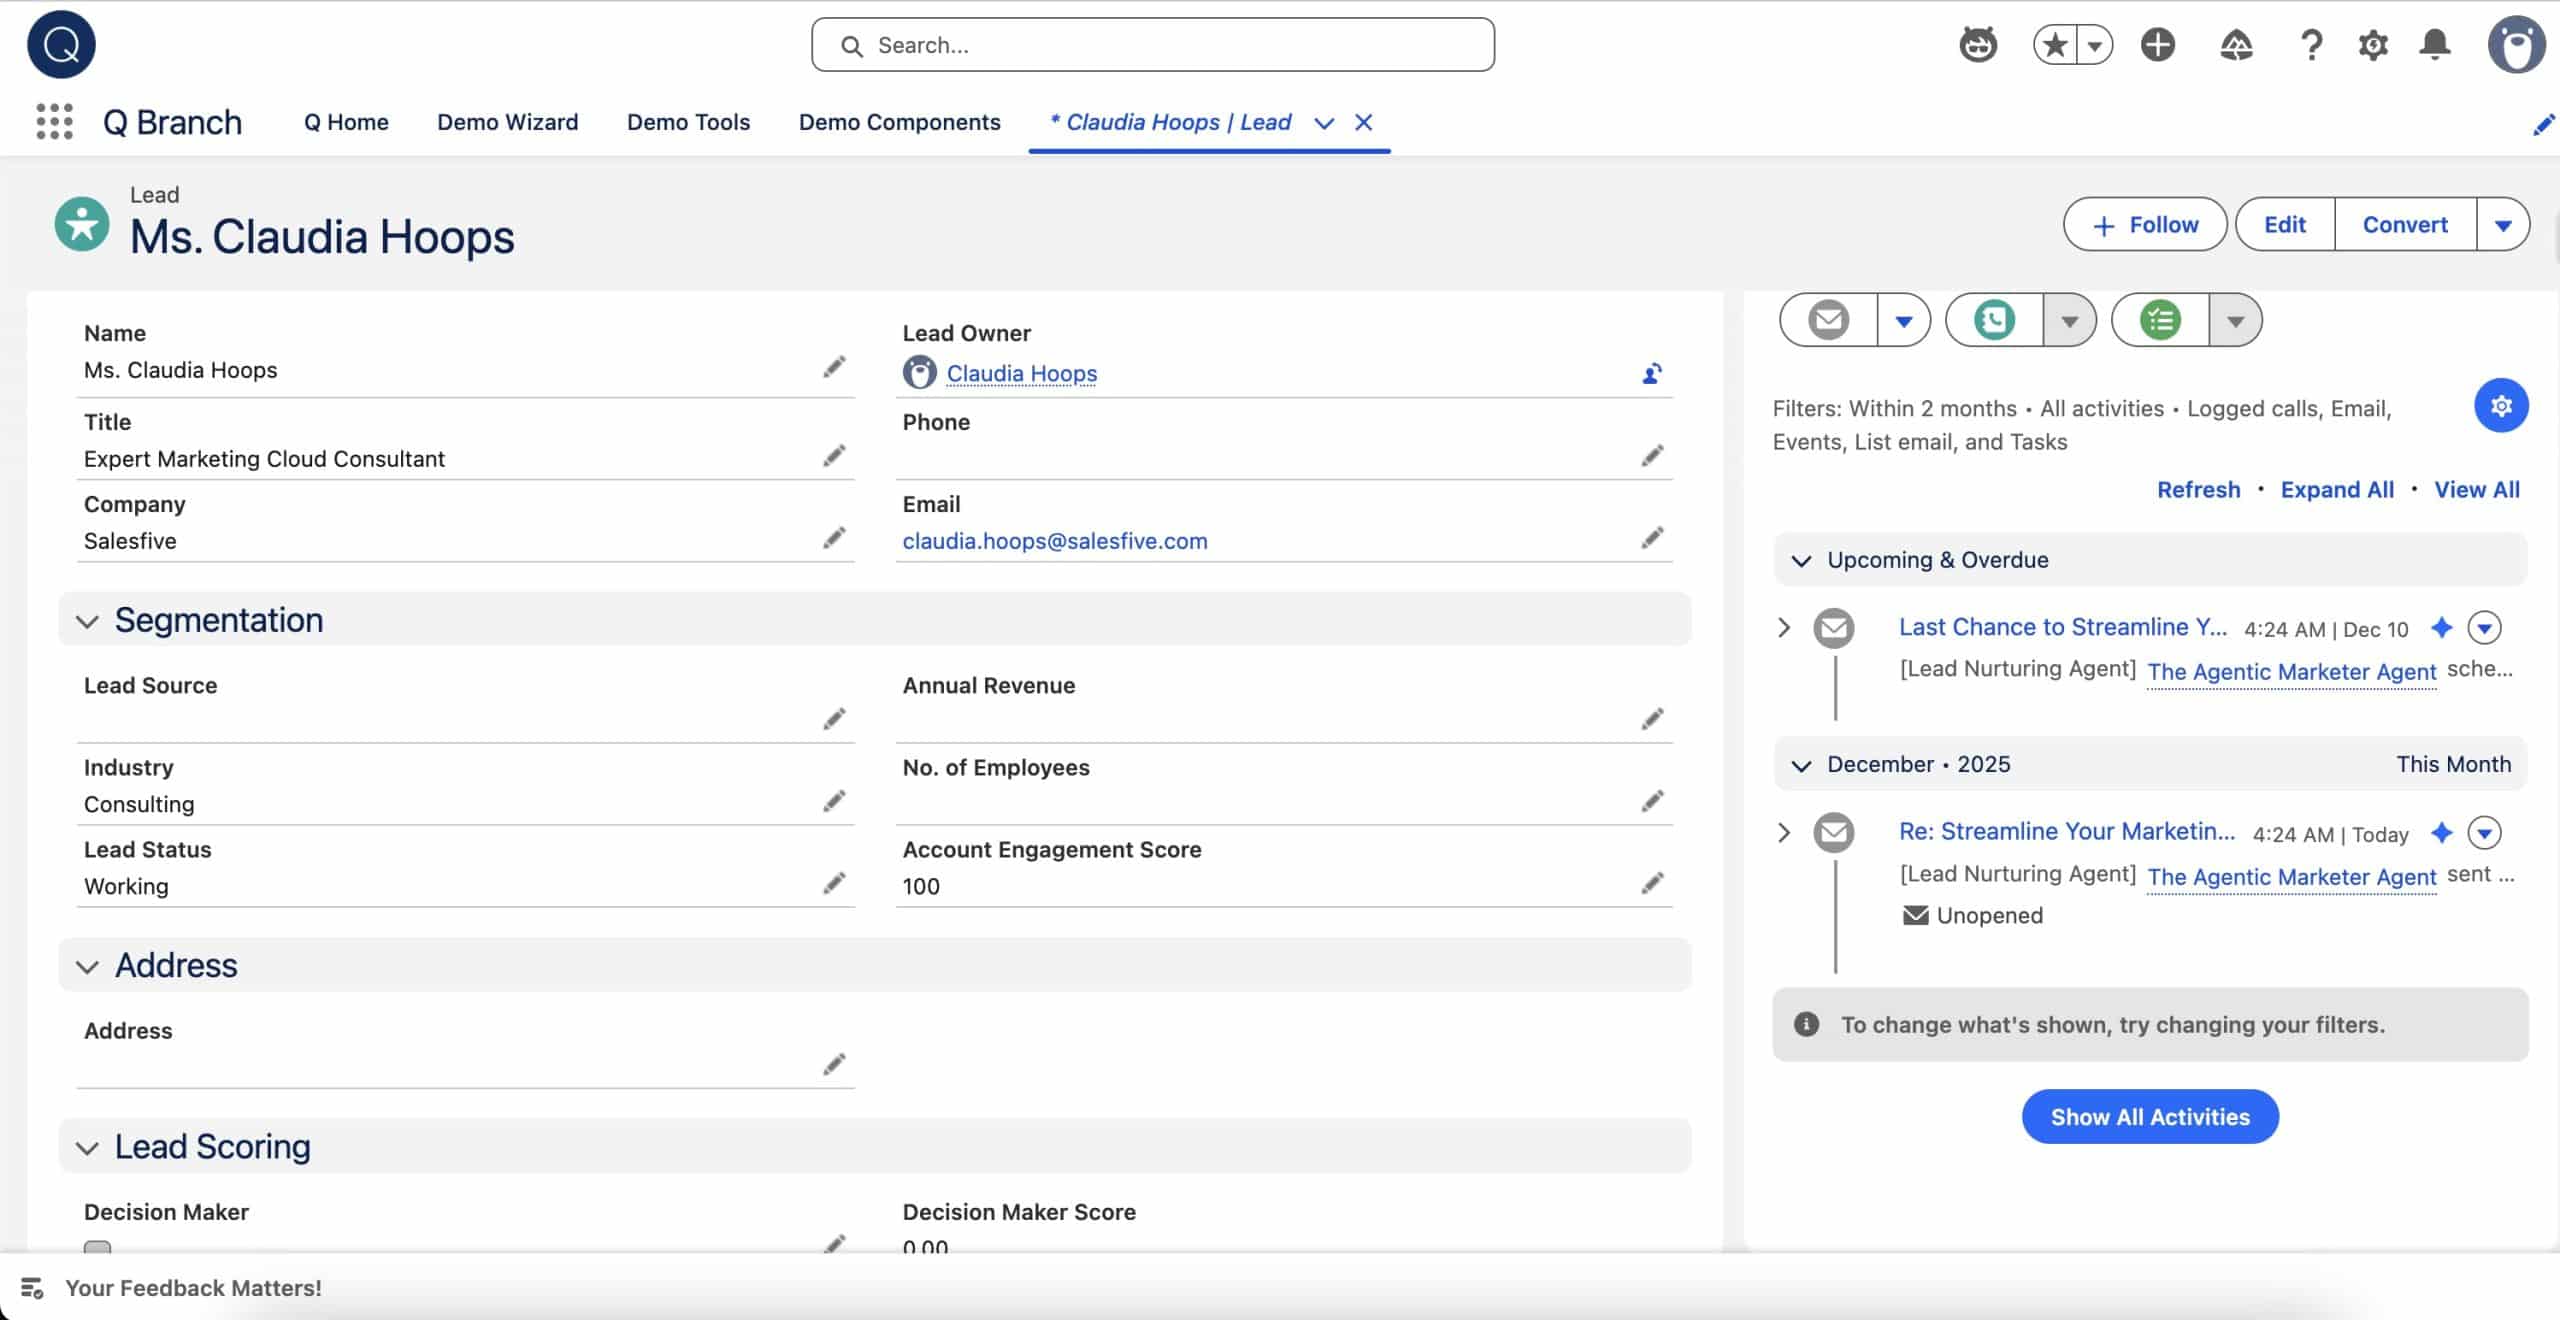Open the setup gear menu
Image resolution: width=2560 pixels, height=1320 pixels.
2373,45
